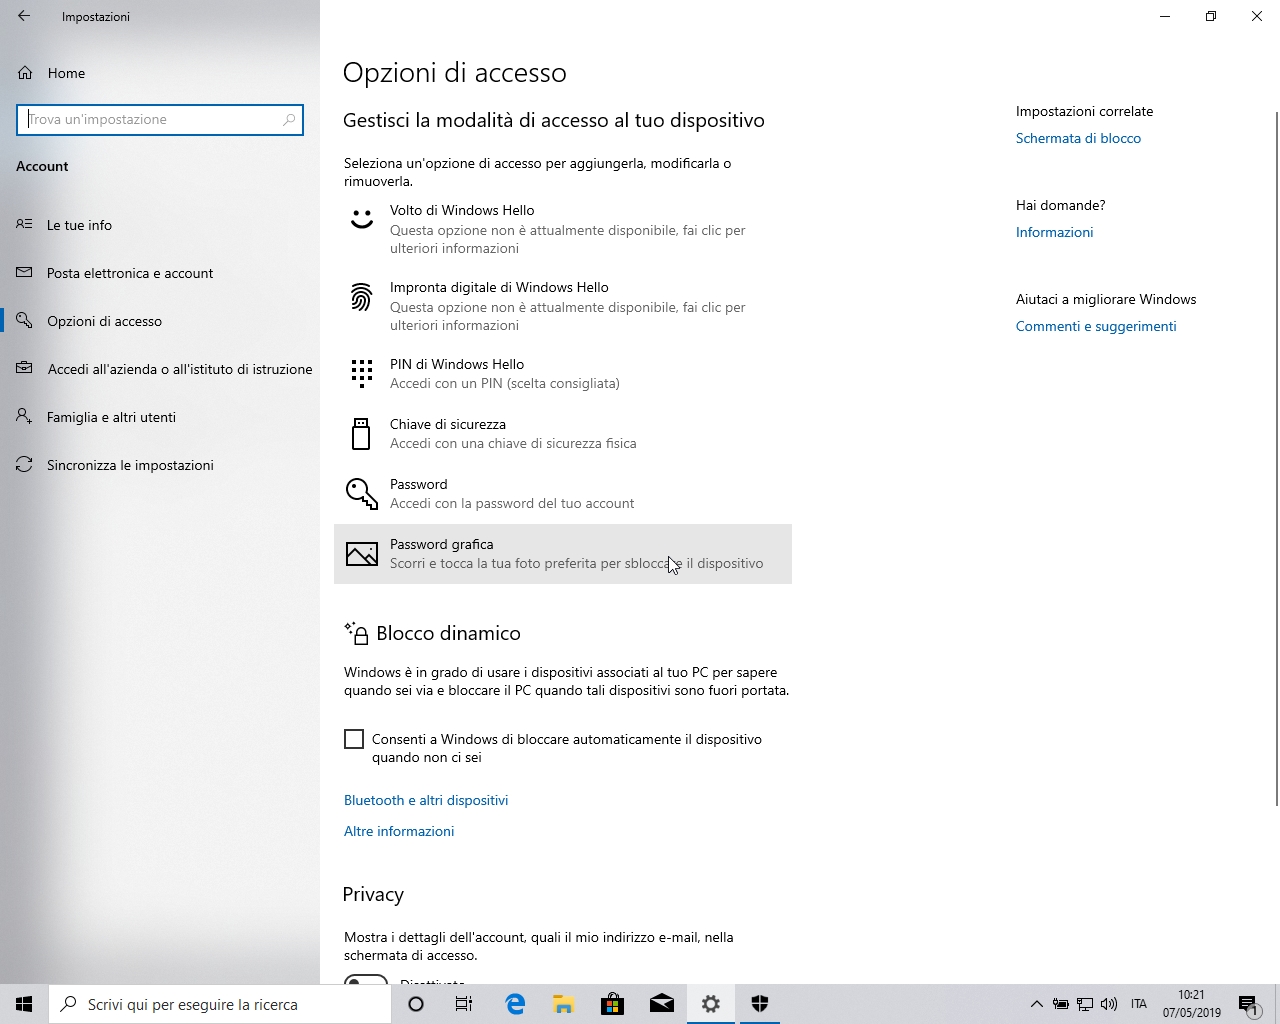Open 'Accedi all'azienda o all'istituto di istruzione'
The height and width of the screenshot is (1024, 1280).
(x=160, y=369)
